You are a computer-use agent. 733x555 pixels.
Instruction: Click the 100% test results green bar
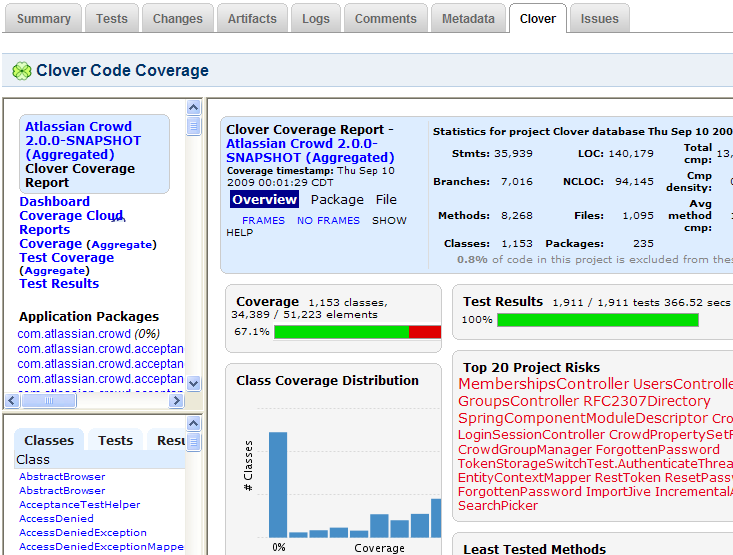click(x=598, y=320)
